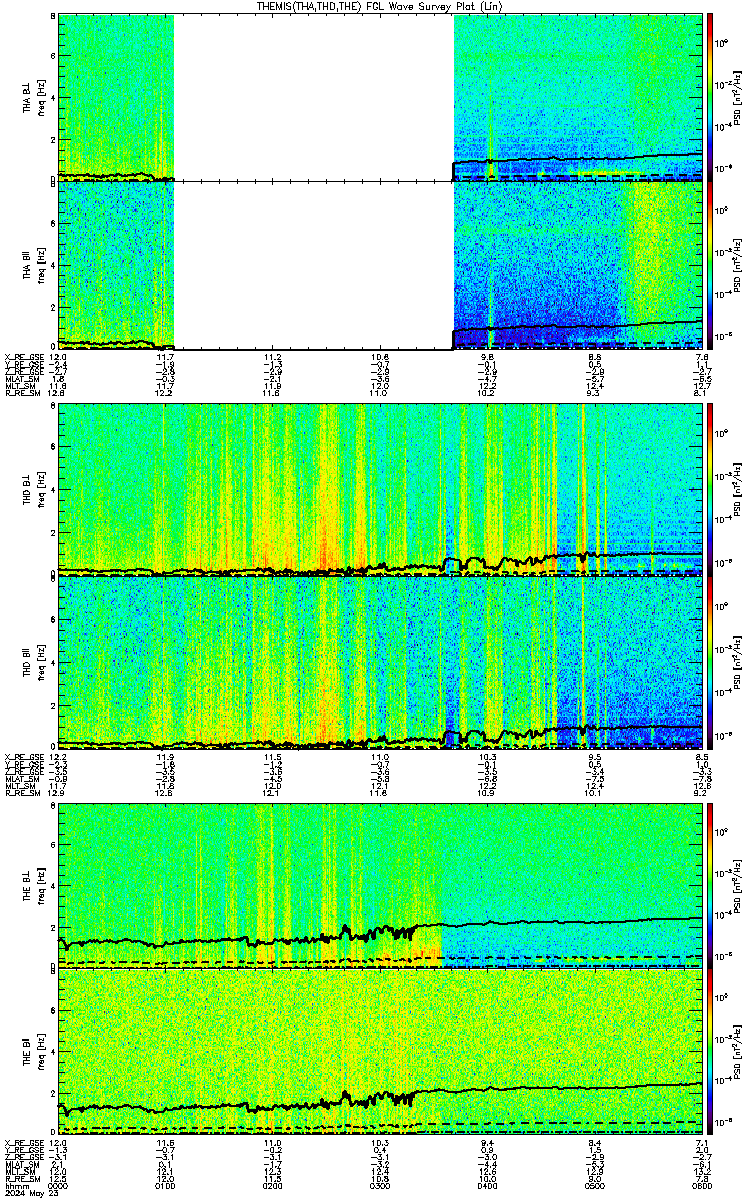Click the PSD color bar beside THA B⊥

710,97
